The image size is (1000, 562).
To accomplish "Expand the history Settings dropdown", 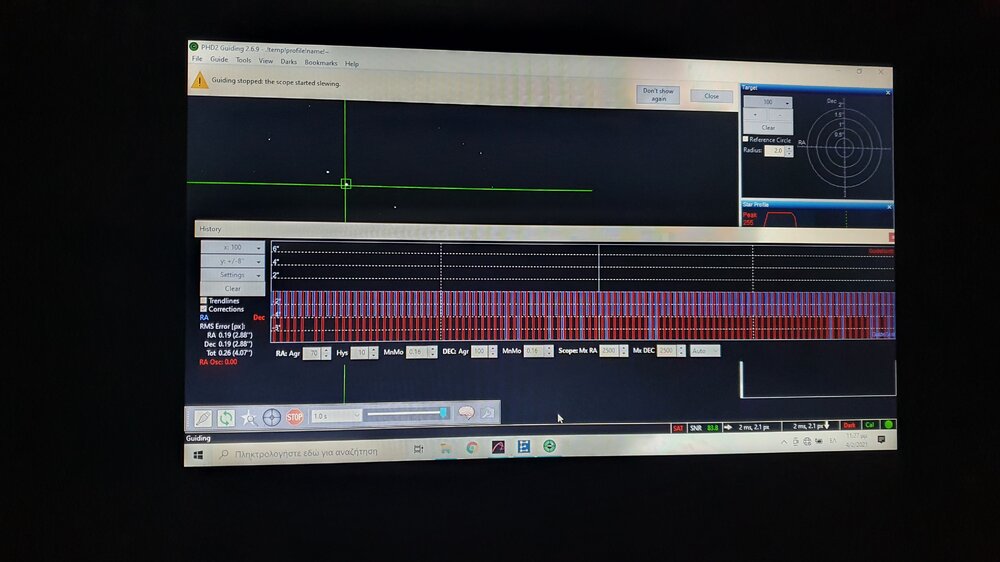I will (233, 275).
